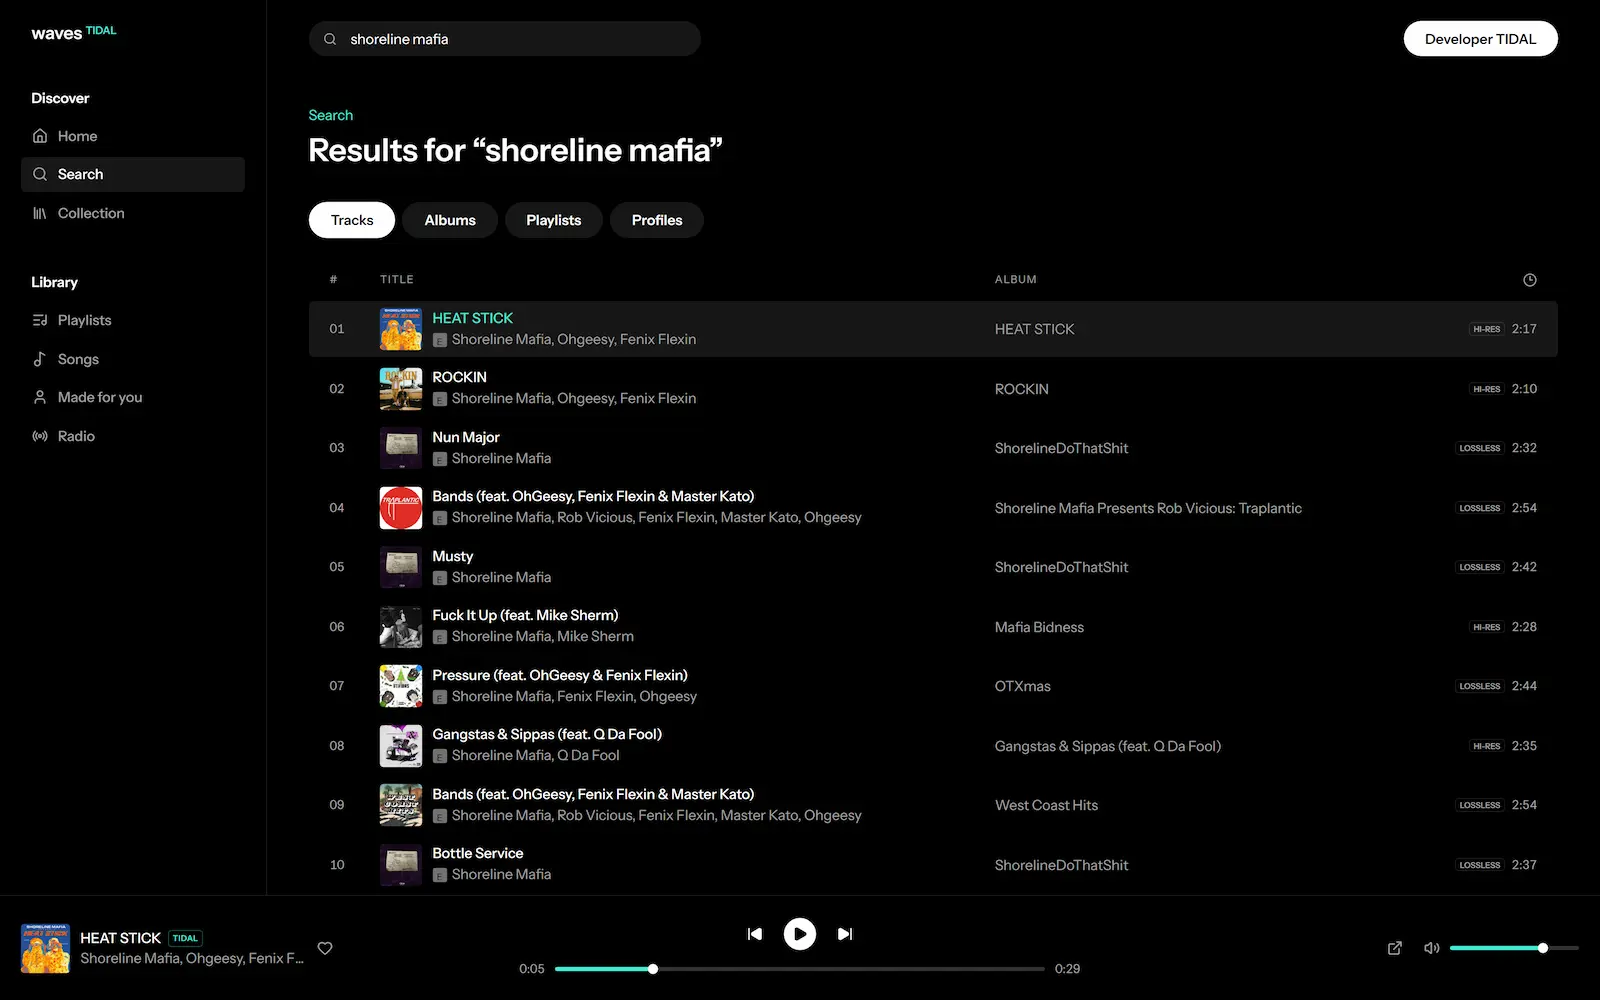This screenshot has width=1600, height=1000.
Task: Click the Musty track title
Action: [x=453, y=556]
